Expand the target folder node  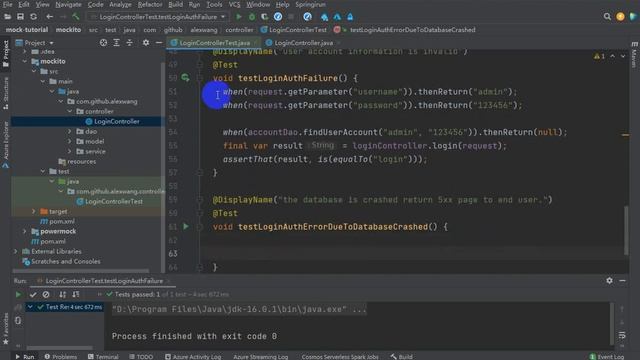(34, 211)
